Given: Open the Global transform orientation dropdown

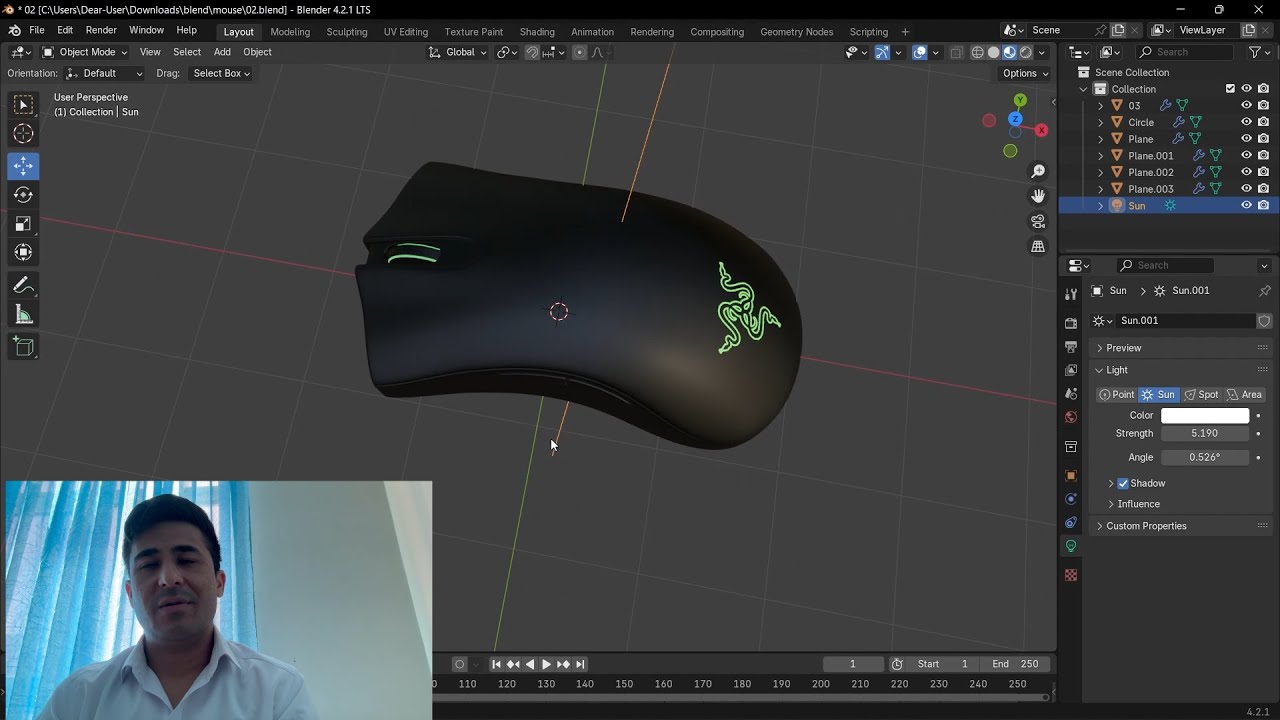Looking at the screenshot, I should point(458,52).
